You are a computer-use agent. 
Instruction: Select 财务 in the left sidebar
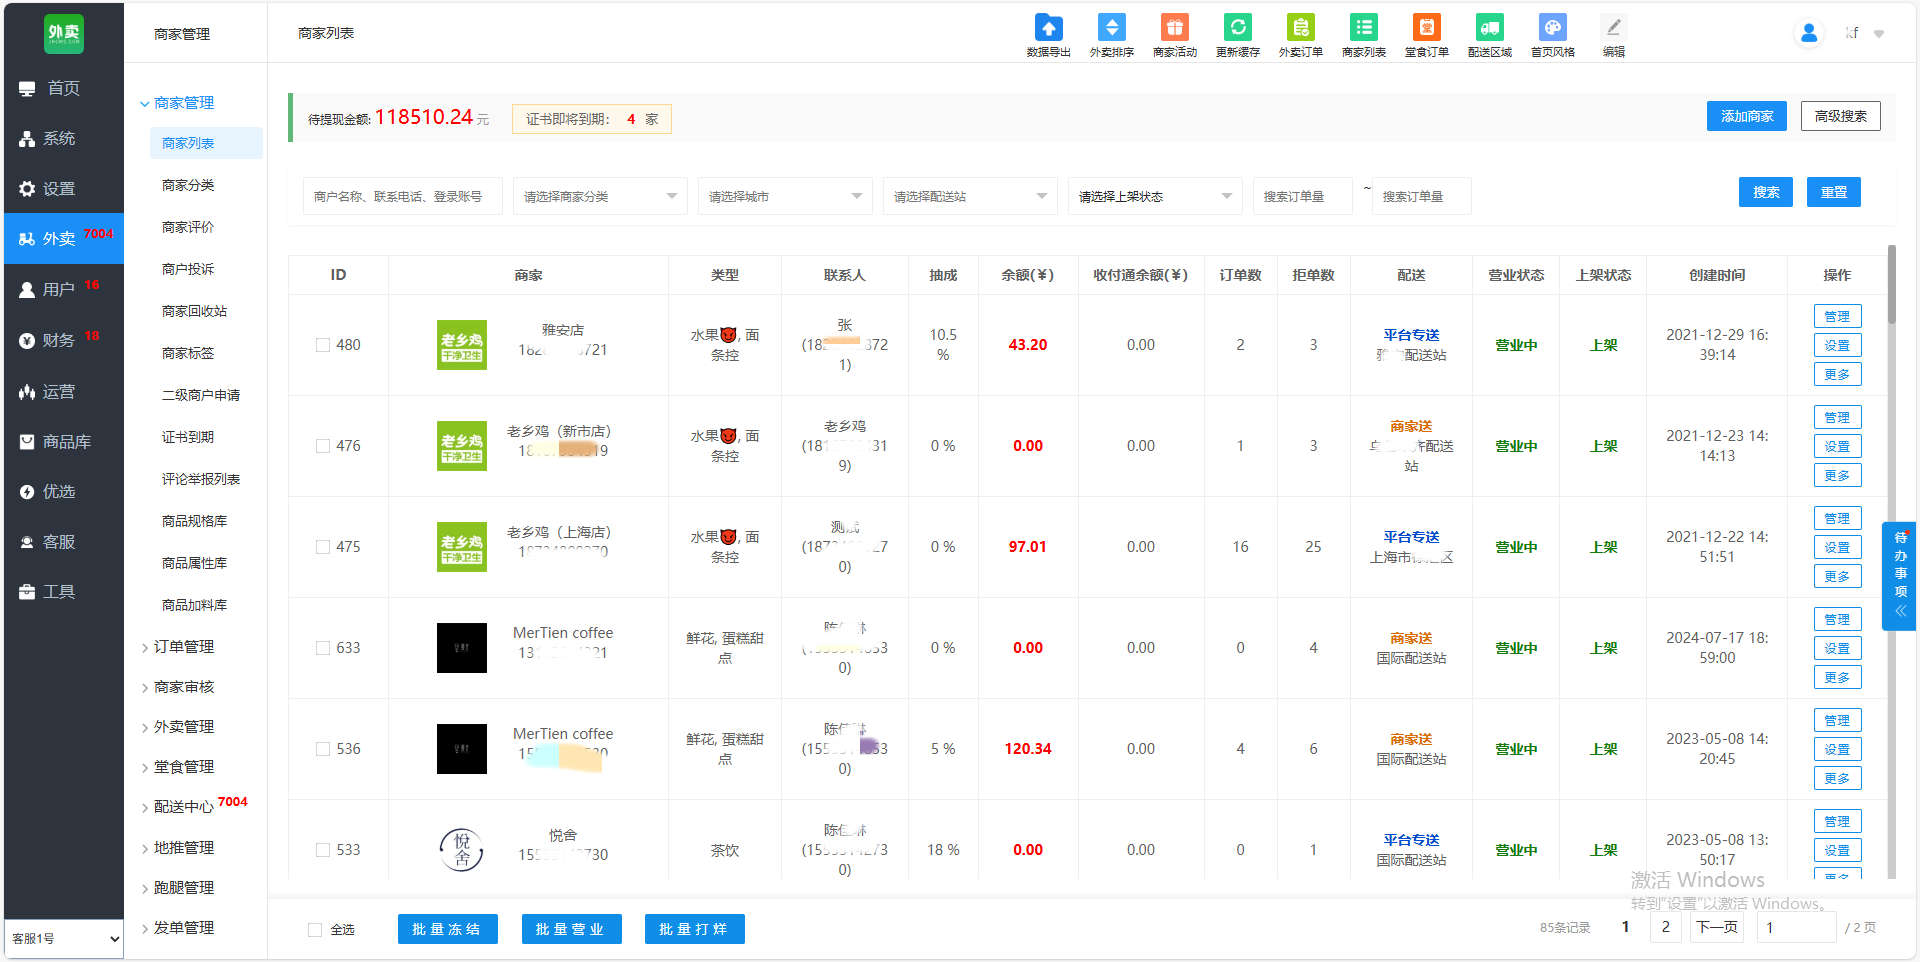[59, 340]
